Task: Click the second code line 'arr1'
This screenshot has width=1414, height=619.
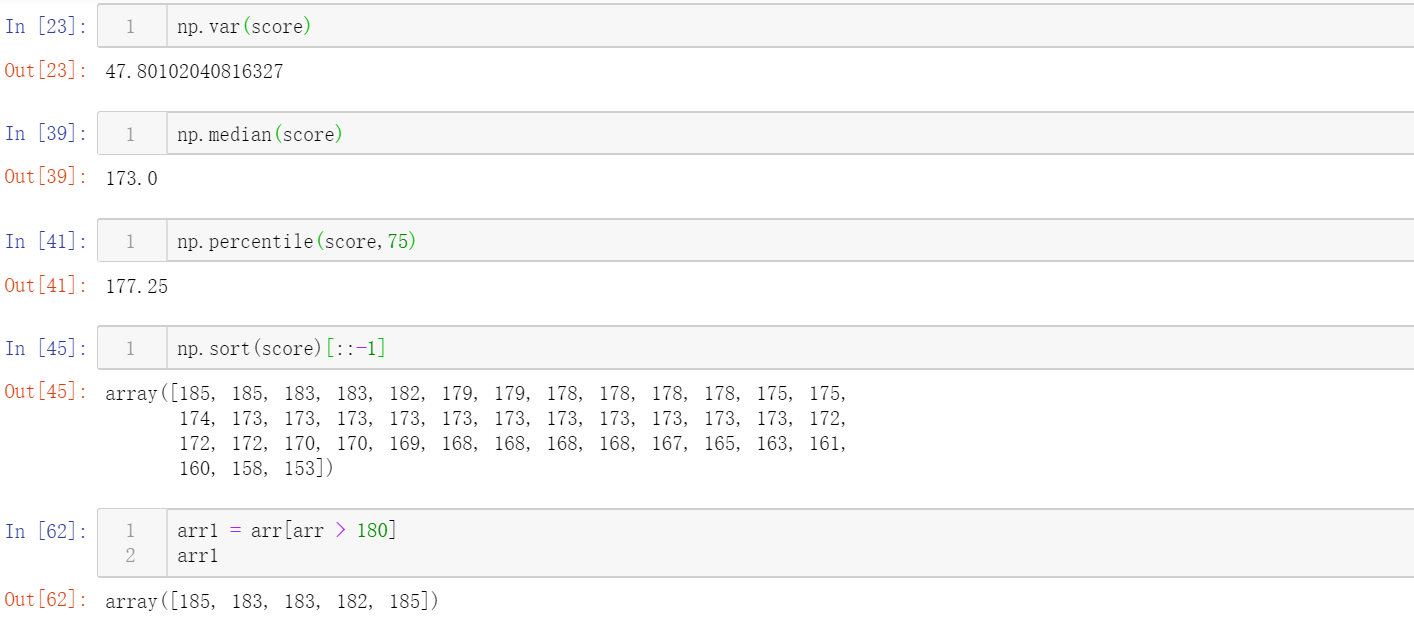Action: (x=197, y=555)
